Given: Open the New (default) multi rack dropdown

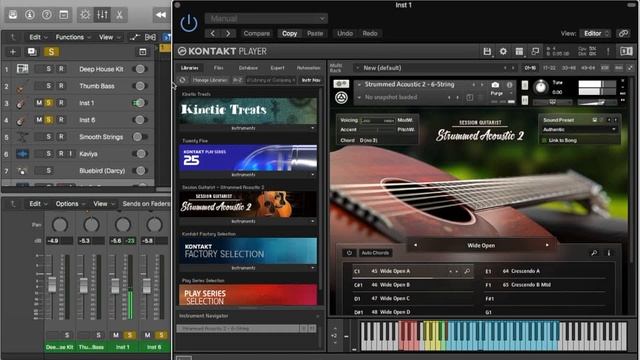Looking at the screenshot, I should (x=435, y=68).
